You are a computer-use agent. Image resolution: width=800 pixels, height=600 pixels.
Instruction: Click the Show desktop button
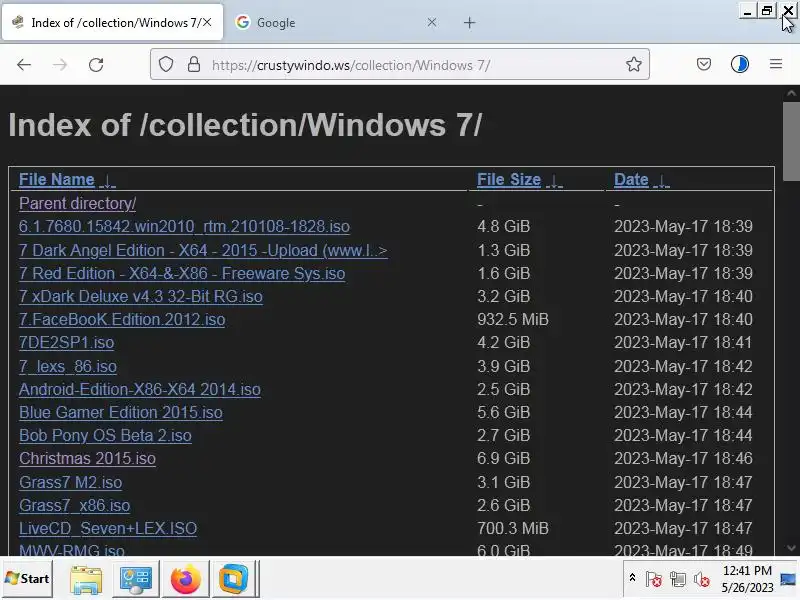[x=788, y=579]
